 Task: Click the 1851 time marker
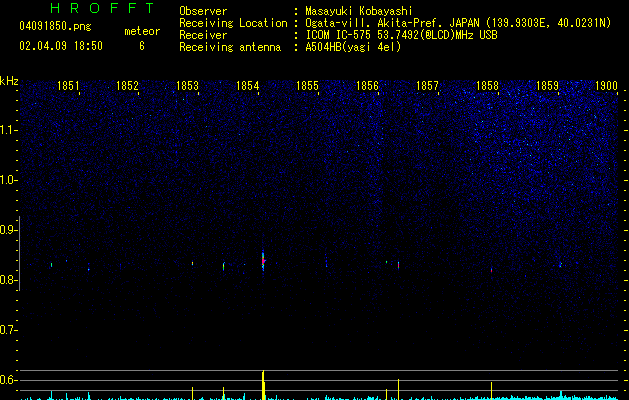[x=68, y=86]
